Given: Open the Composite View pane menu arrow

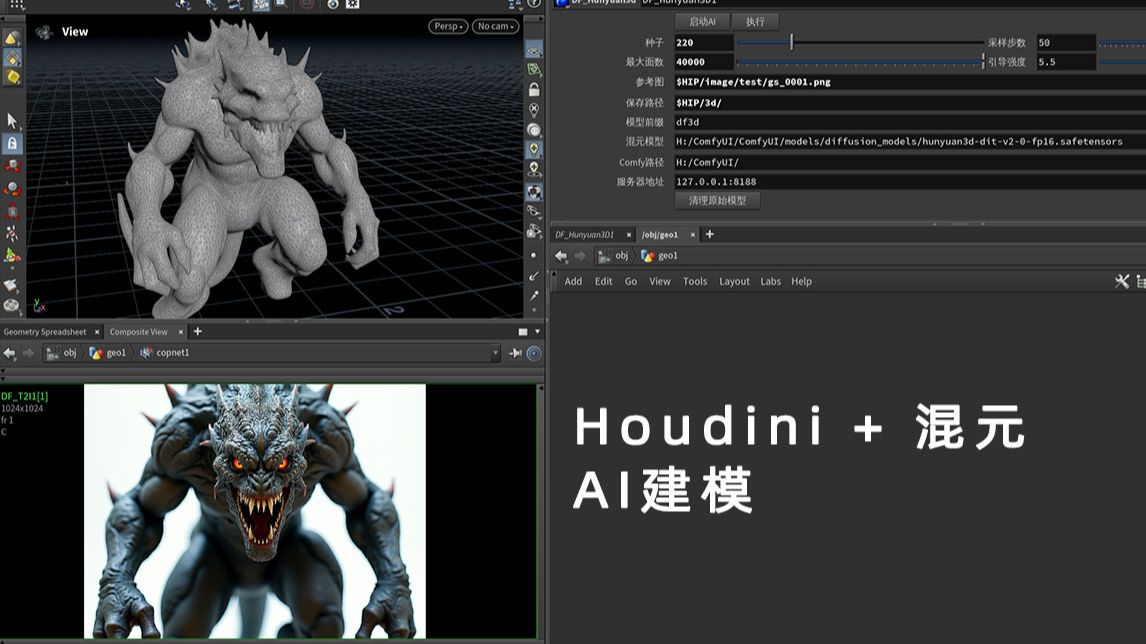Looking at the screenshot, I should [538, 332].
